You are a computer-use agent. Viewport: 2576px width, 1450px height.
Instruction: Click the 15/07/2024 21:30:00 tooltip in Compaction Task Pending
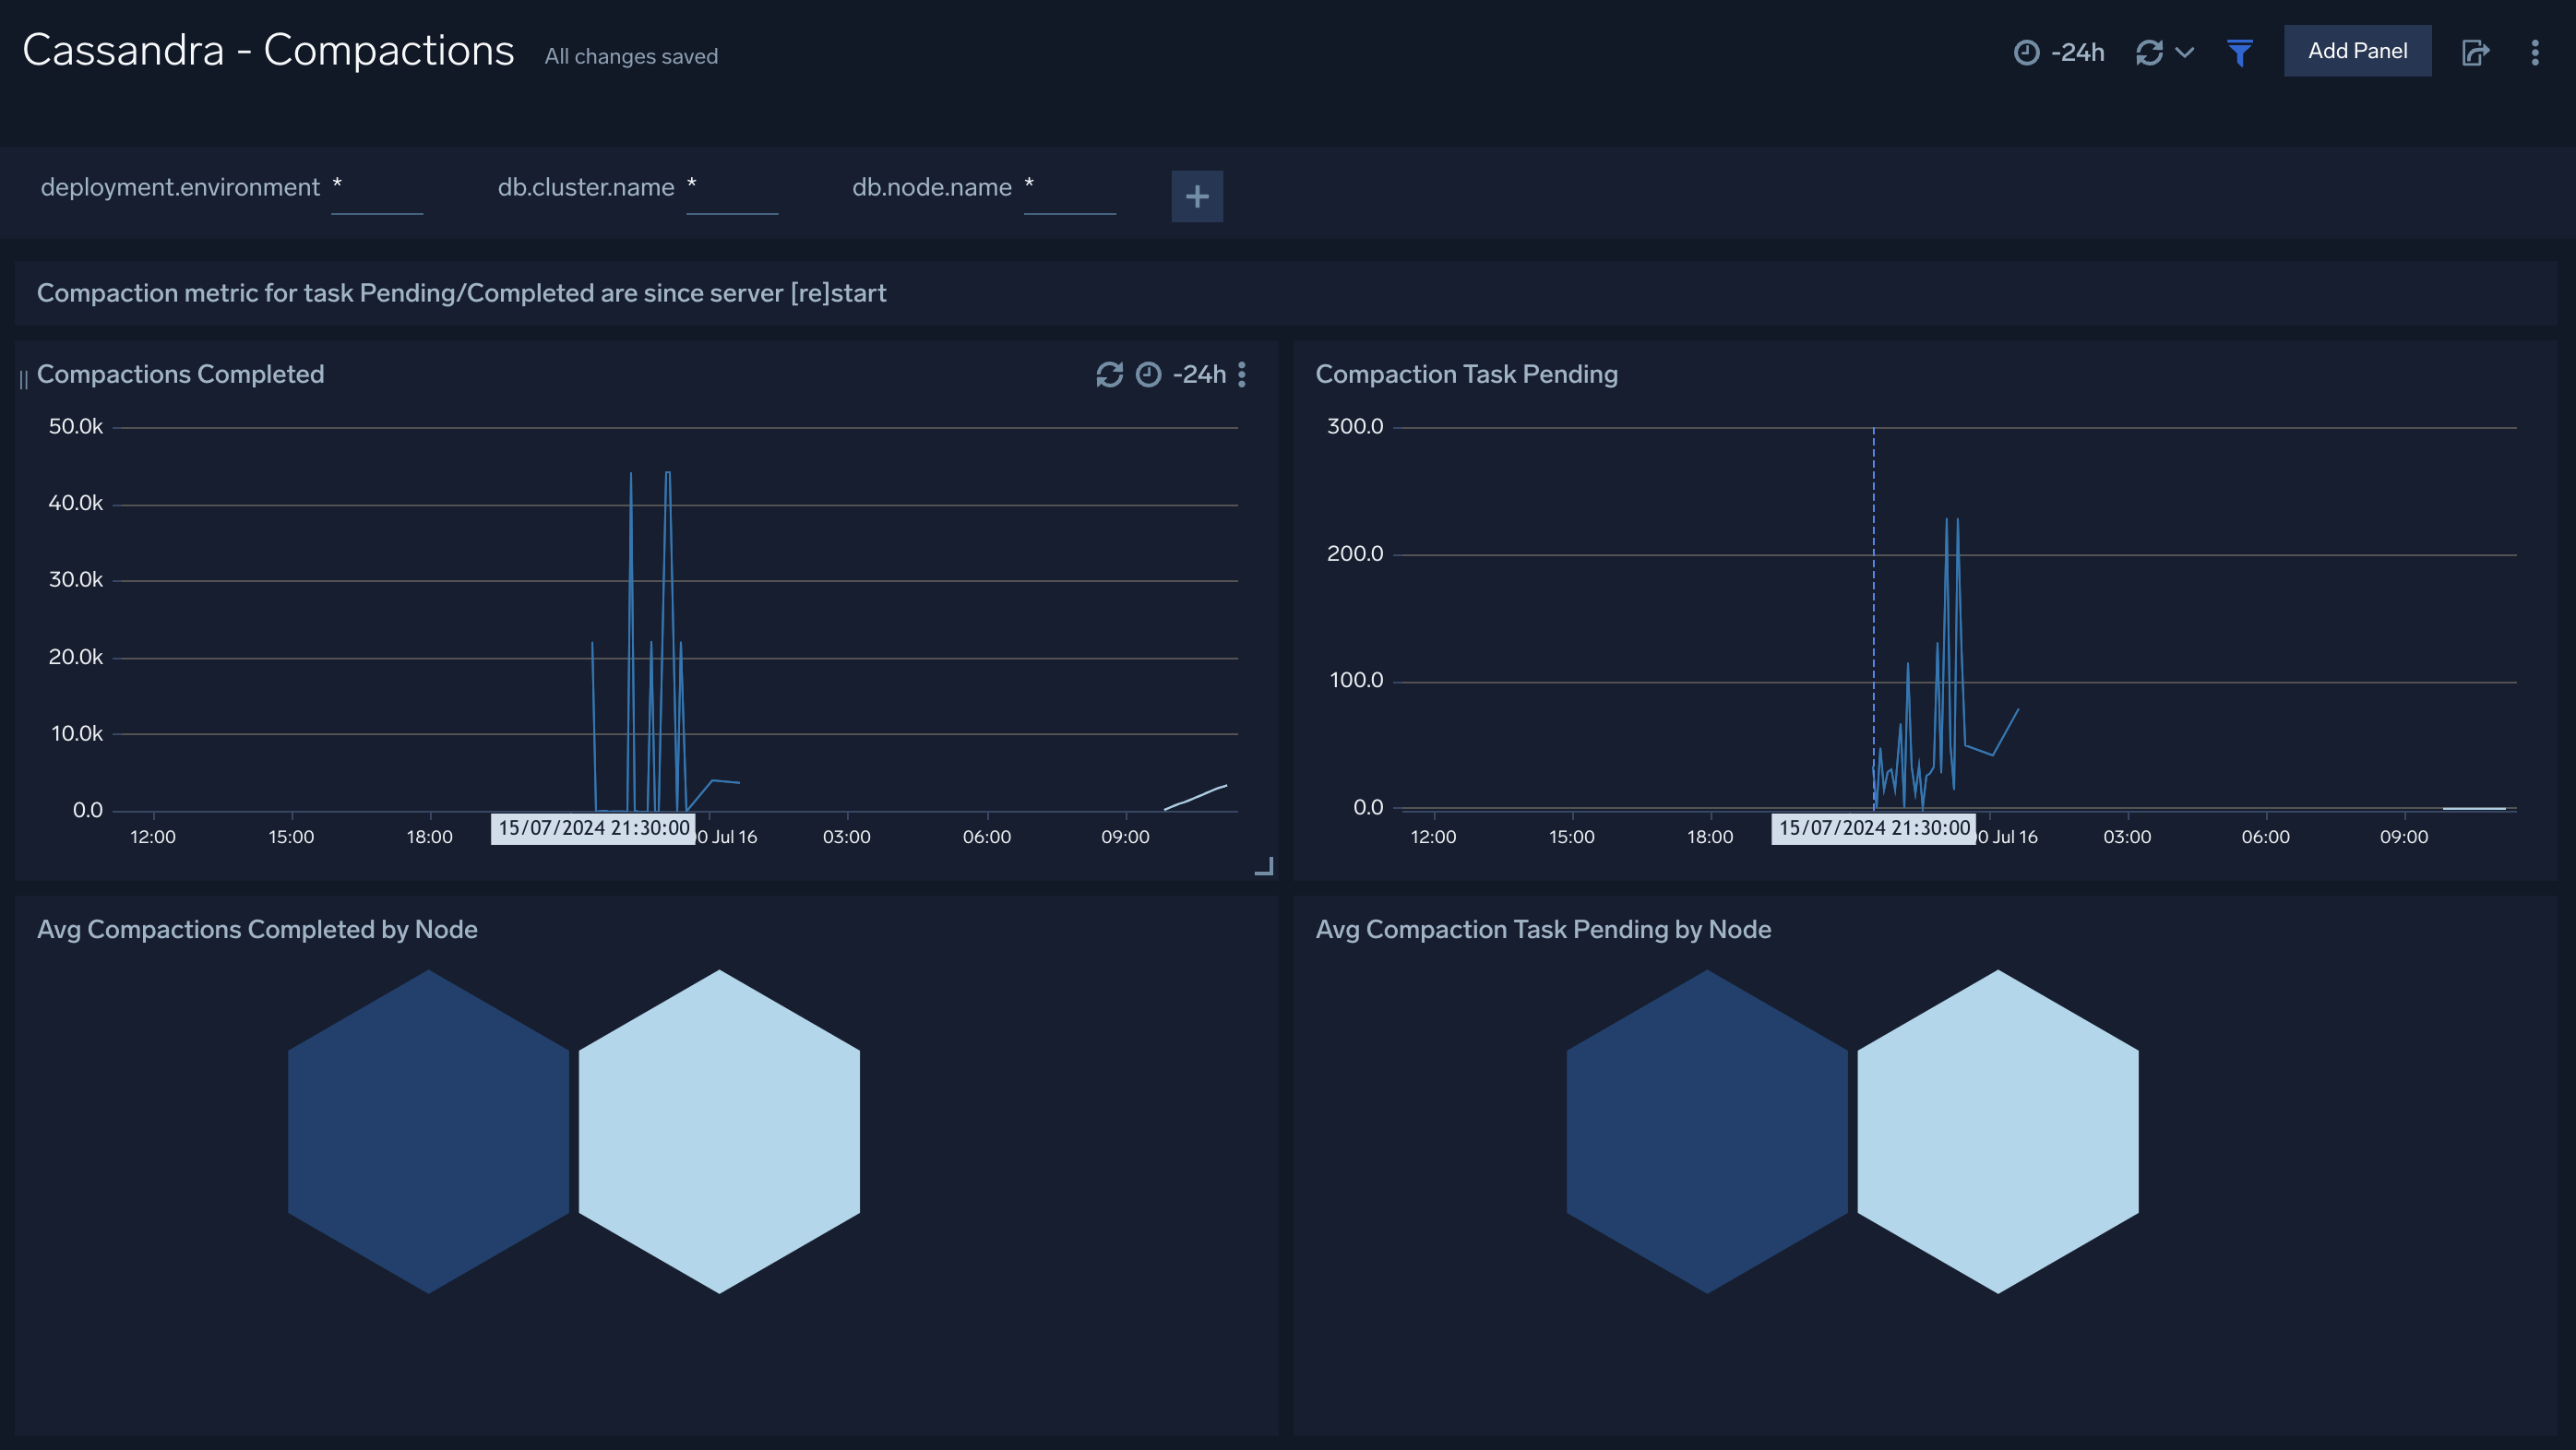[x=1874, y=828]
